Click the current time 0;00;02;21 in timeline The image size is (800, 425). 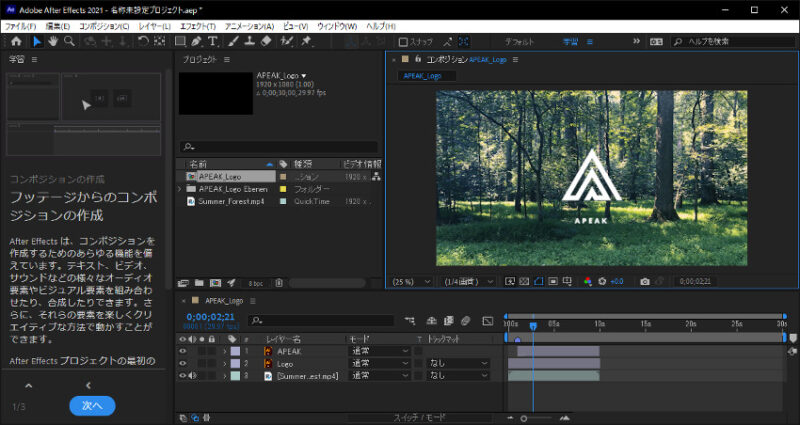point(211,317)
